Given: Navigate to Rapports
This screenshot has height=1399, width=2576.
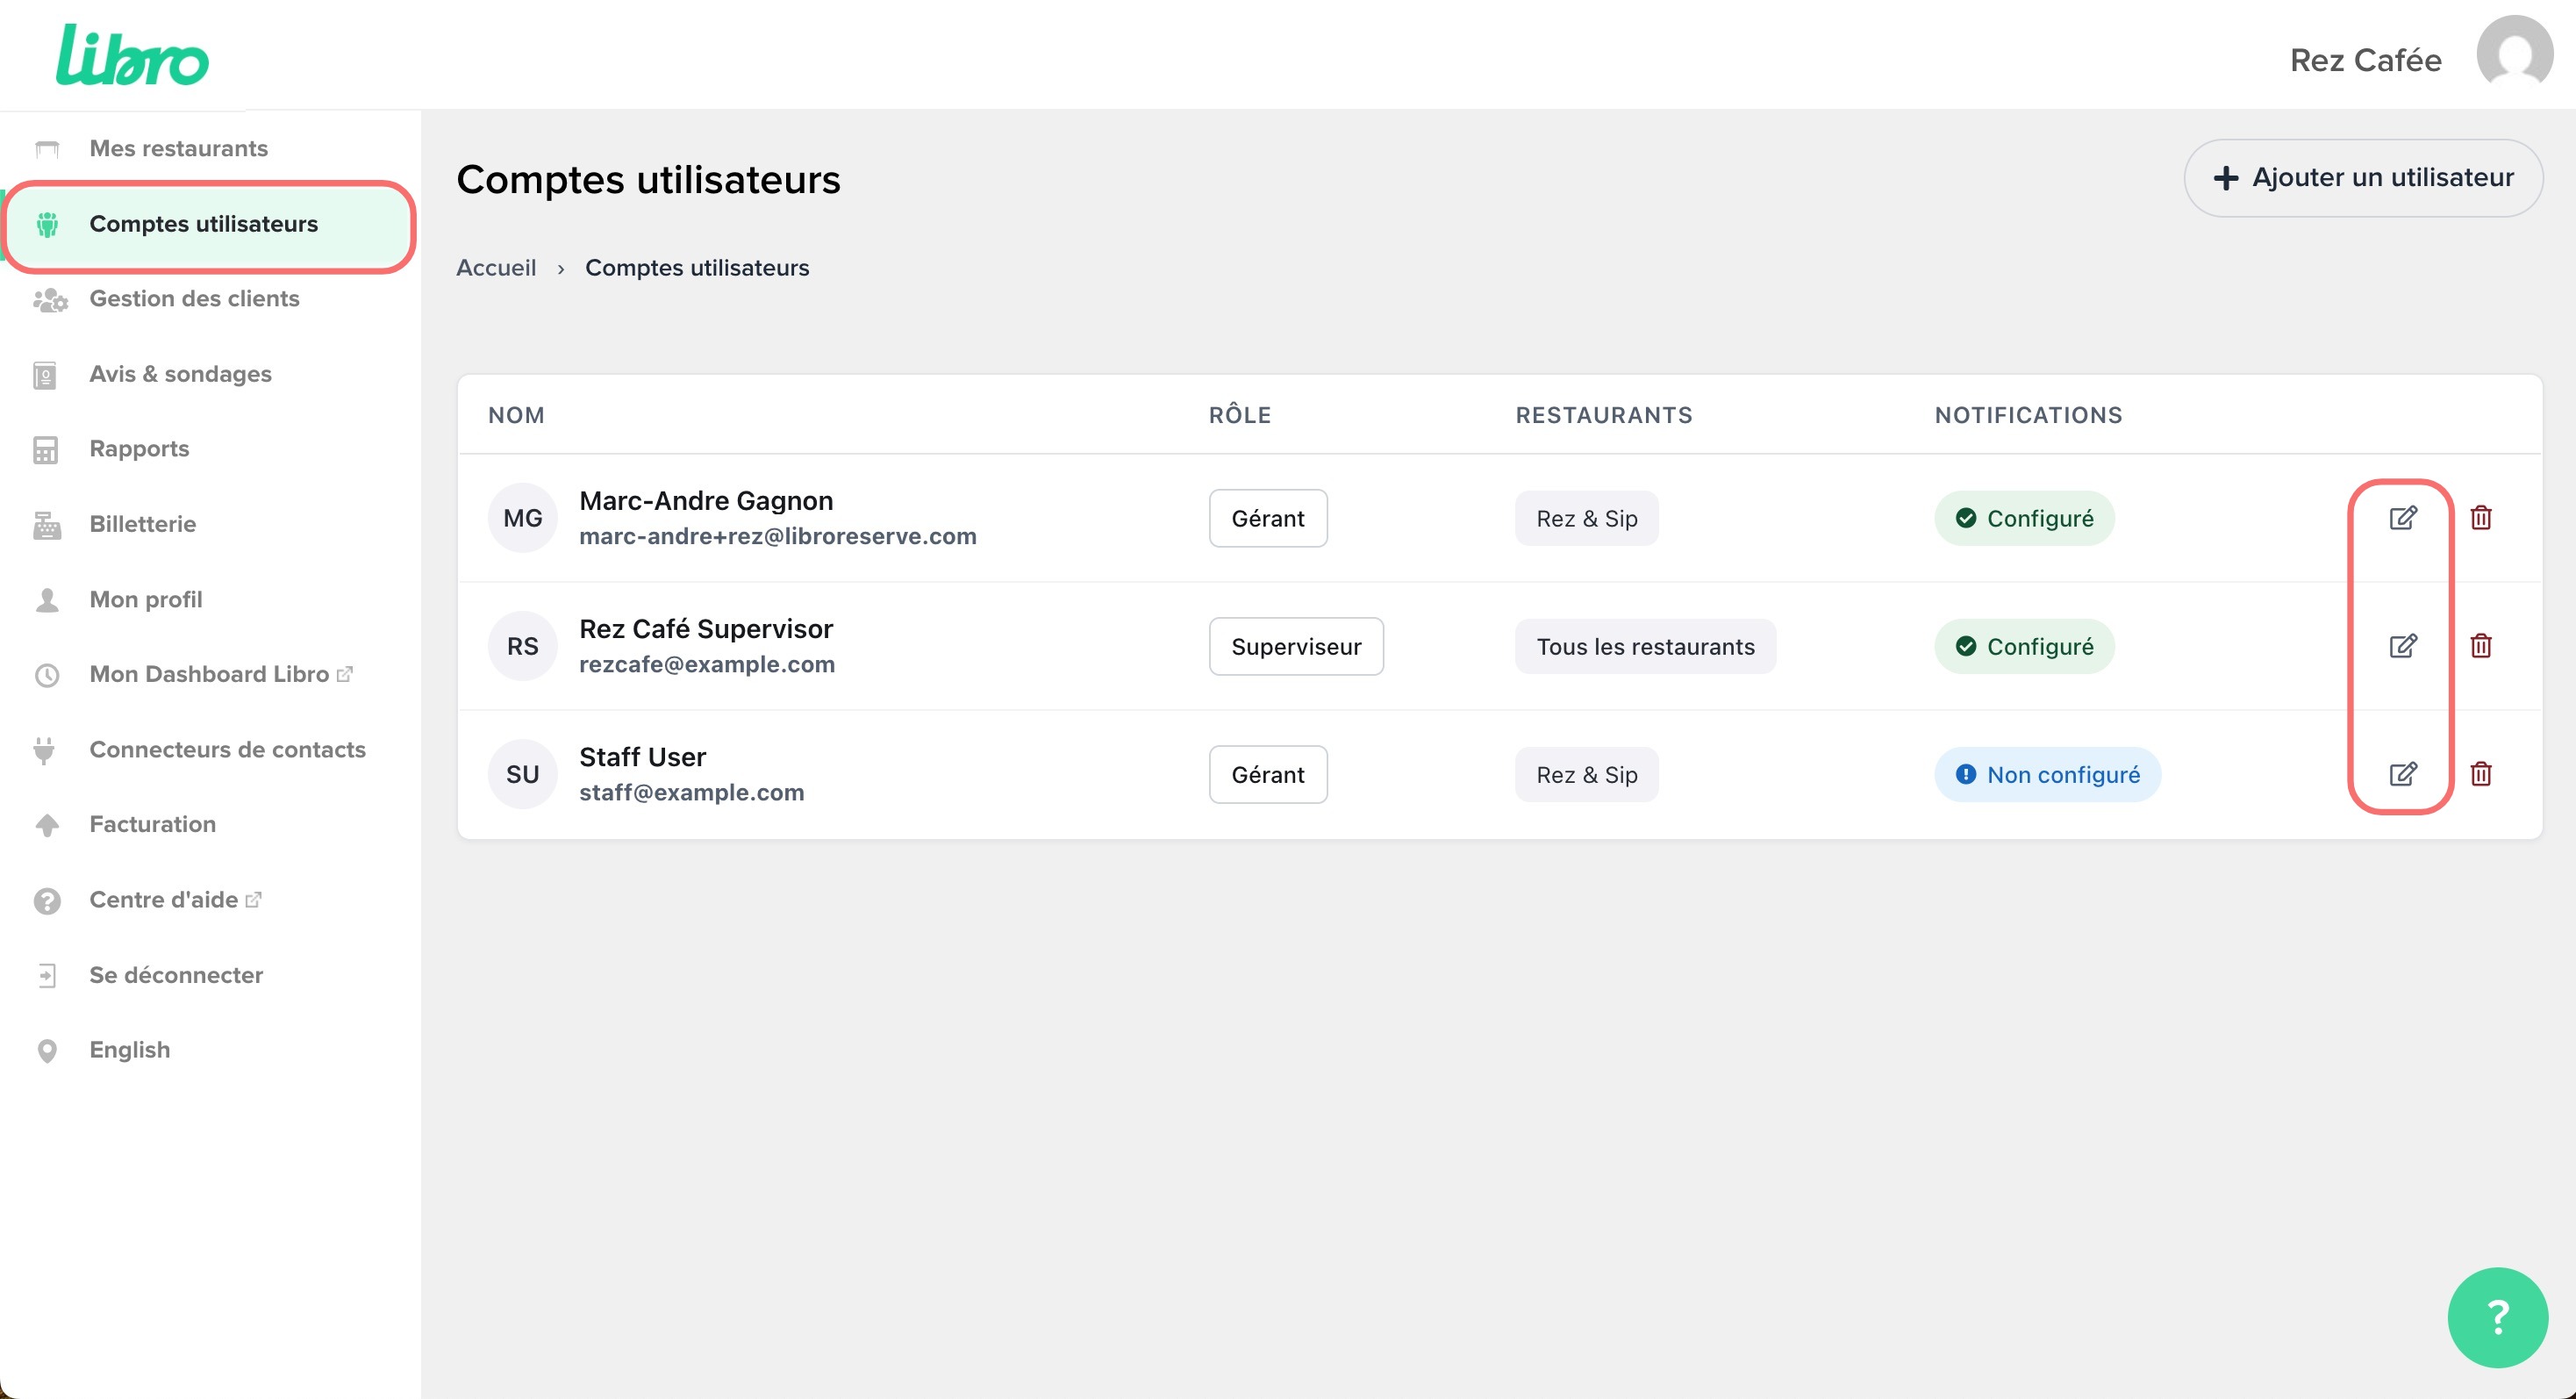Looking at the screenshot, I should coord(139,449).
